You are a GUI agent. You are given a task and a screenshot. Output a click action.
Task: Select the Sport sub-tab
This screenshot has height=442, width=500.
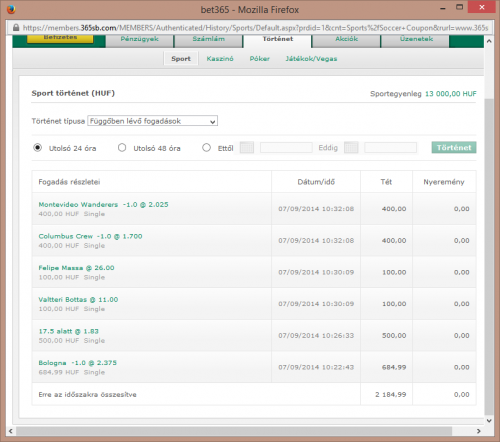tap(181, 59)
